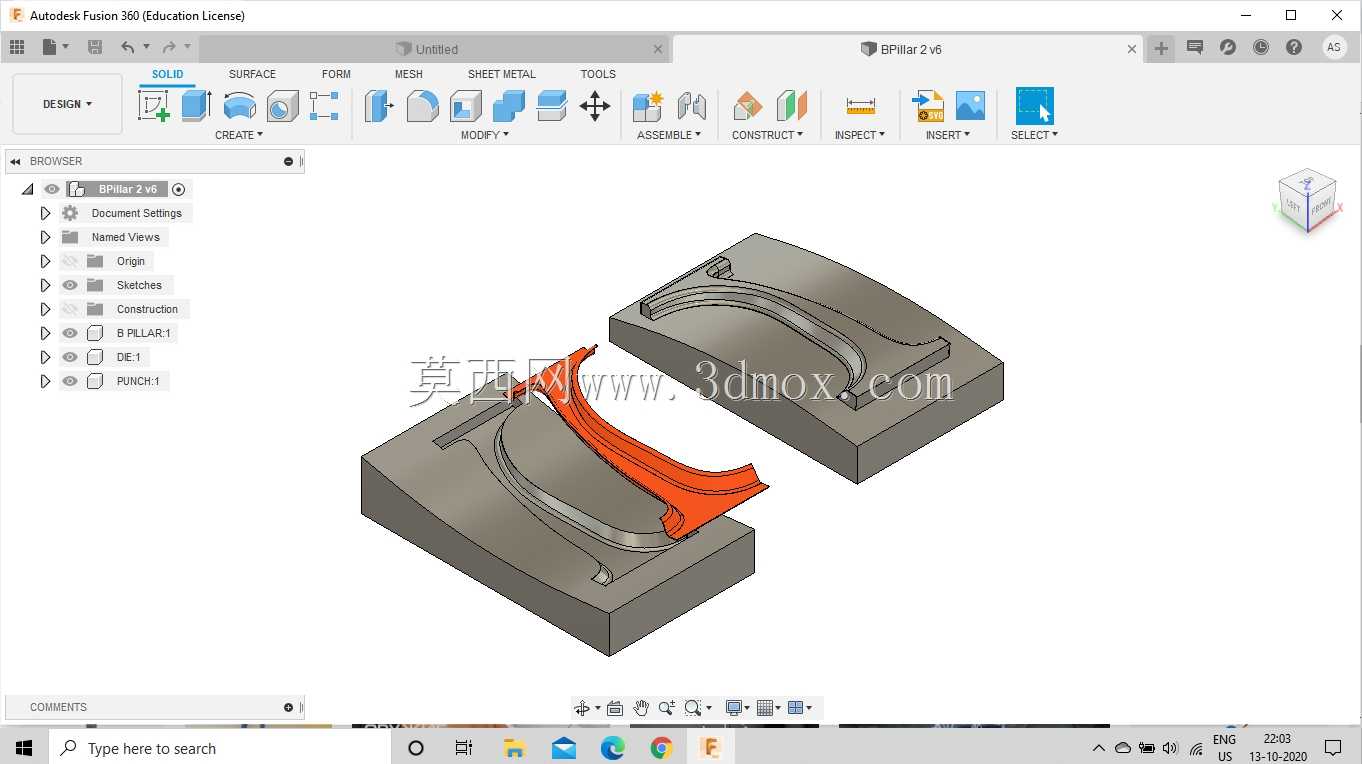The height and width of the screenshot is (764, 1362).
Task: Click the Undo arrow
Action: point(127,47)
